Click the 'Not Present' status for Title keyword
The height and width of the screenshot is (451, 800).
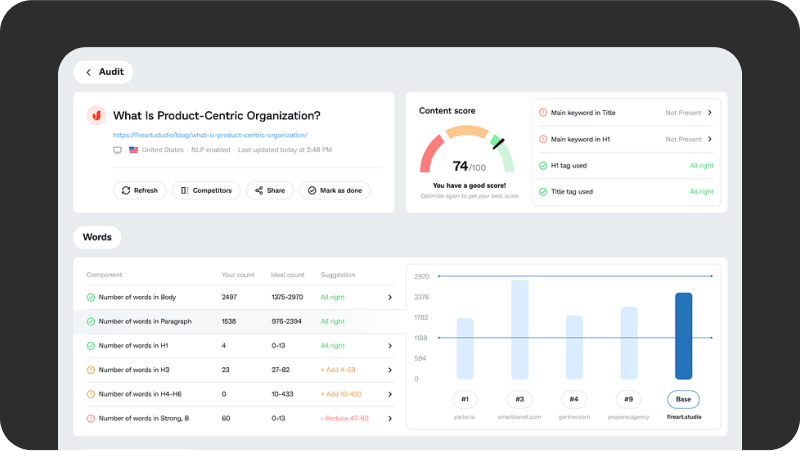pos(683,113)
